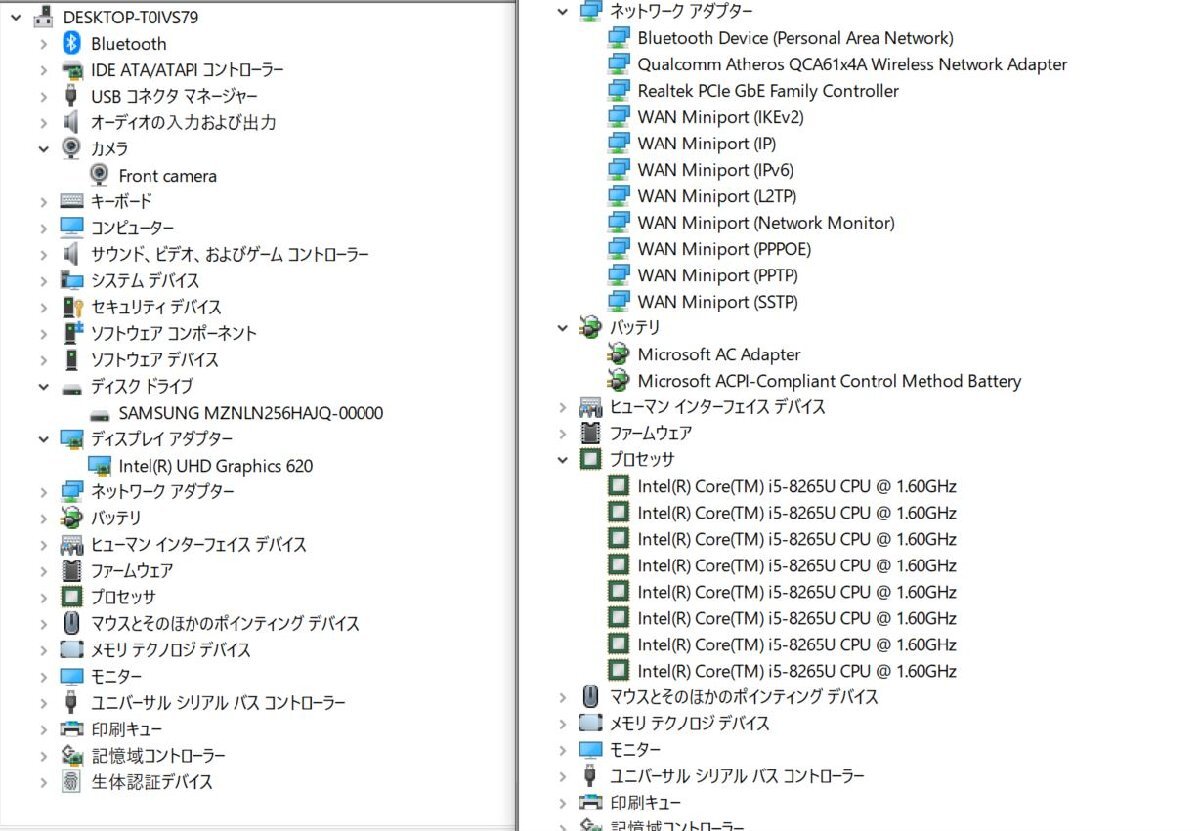Collapse the カメラ category in left tree
1200x831 pixels.
coord(43,148)
